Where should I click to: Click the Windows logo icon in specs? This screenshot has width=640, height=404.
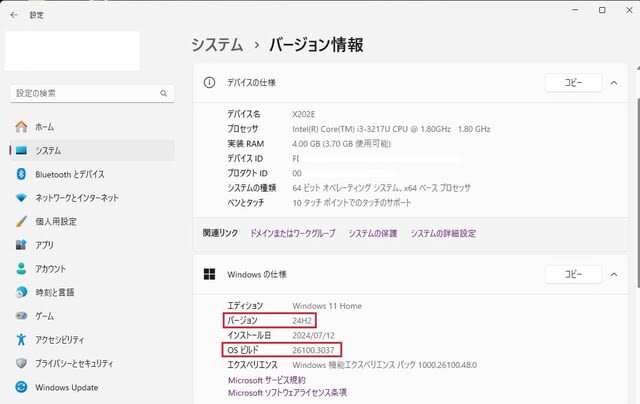(209, 274)
